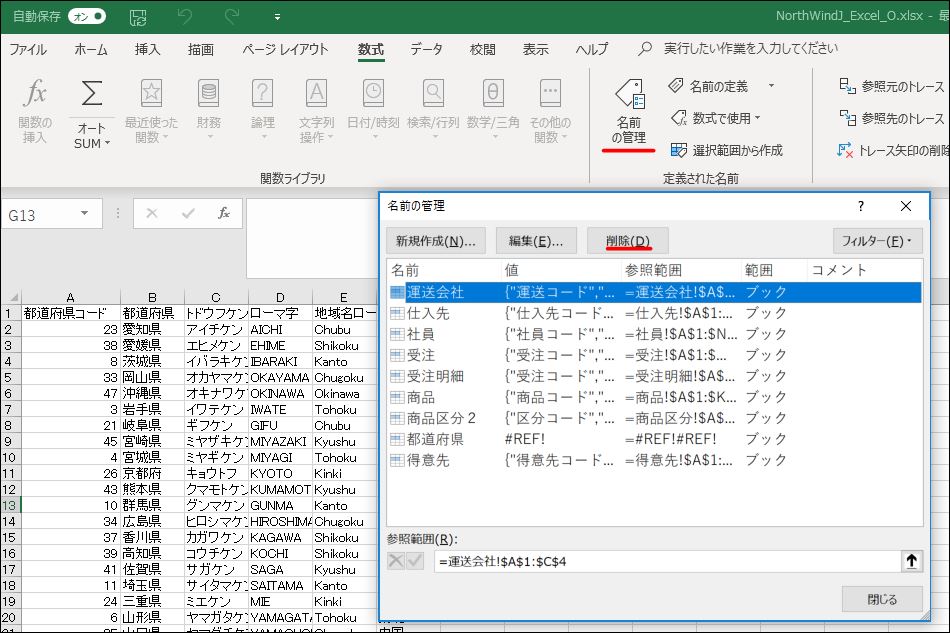The image size is (950, 633).
Task: Click the Redo arrow icon
Action: (231, 16)
